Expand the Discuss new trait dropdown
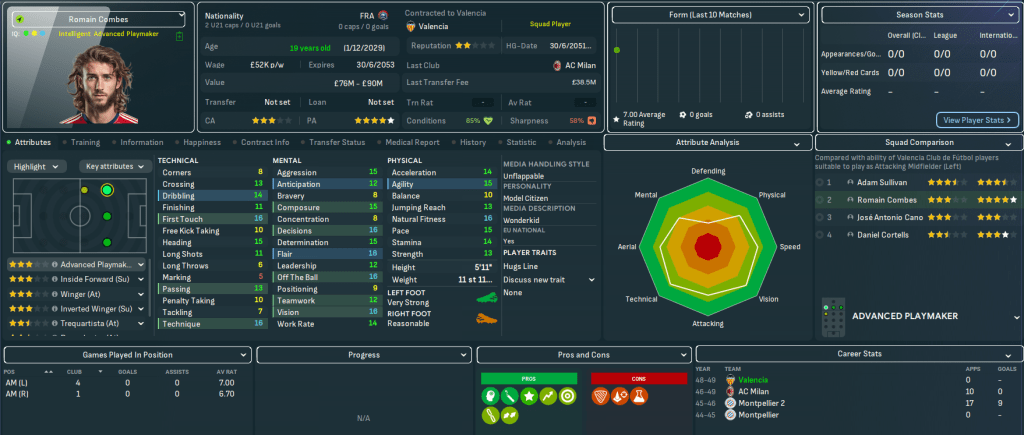This screenshot has width=1024, height=435. [548, 279]
